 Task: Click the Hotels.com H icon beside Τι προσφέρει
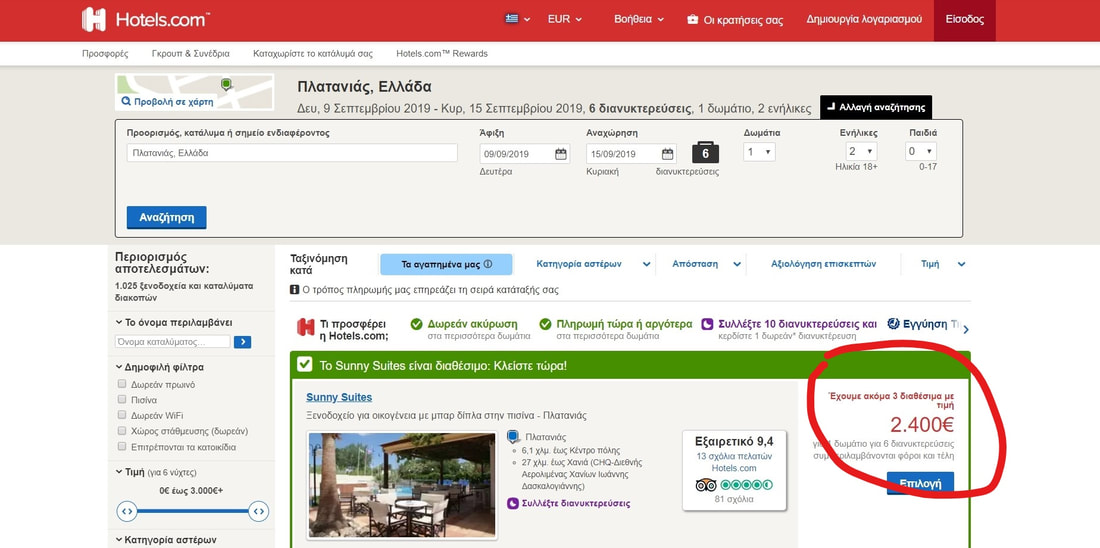305,327
